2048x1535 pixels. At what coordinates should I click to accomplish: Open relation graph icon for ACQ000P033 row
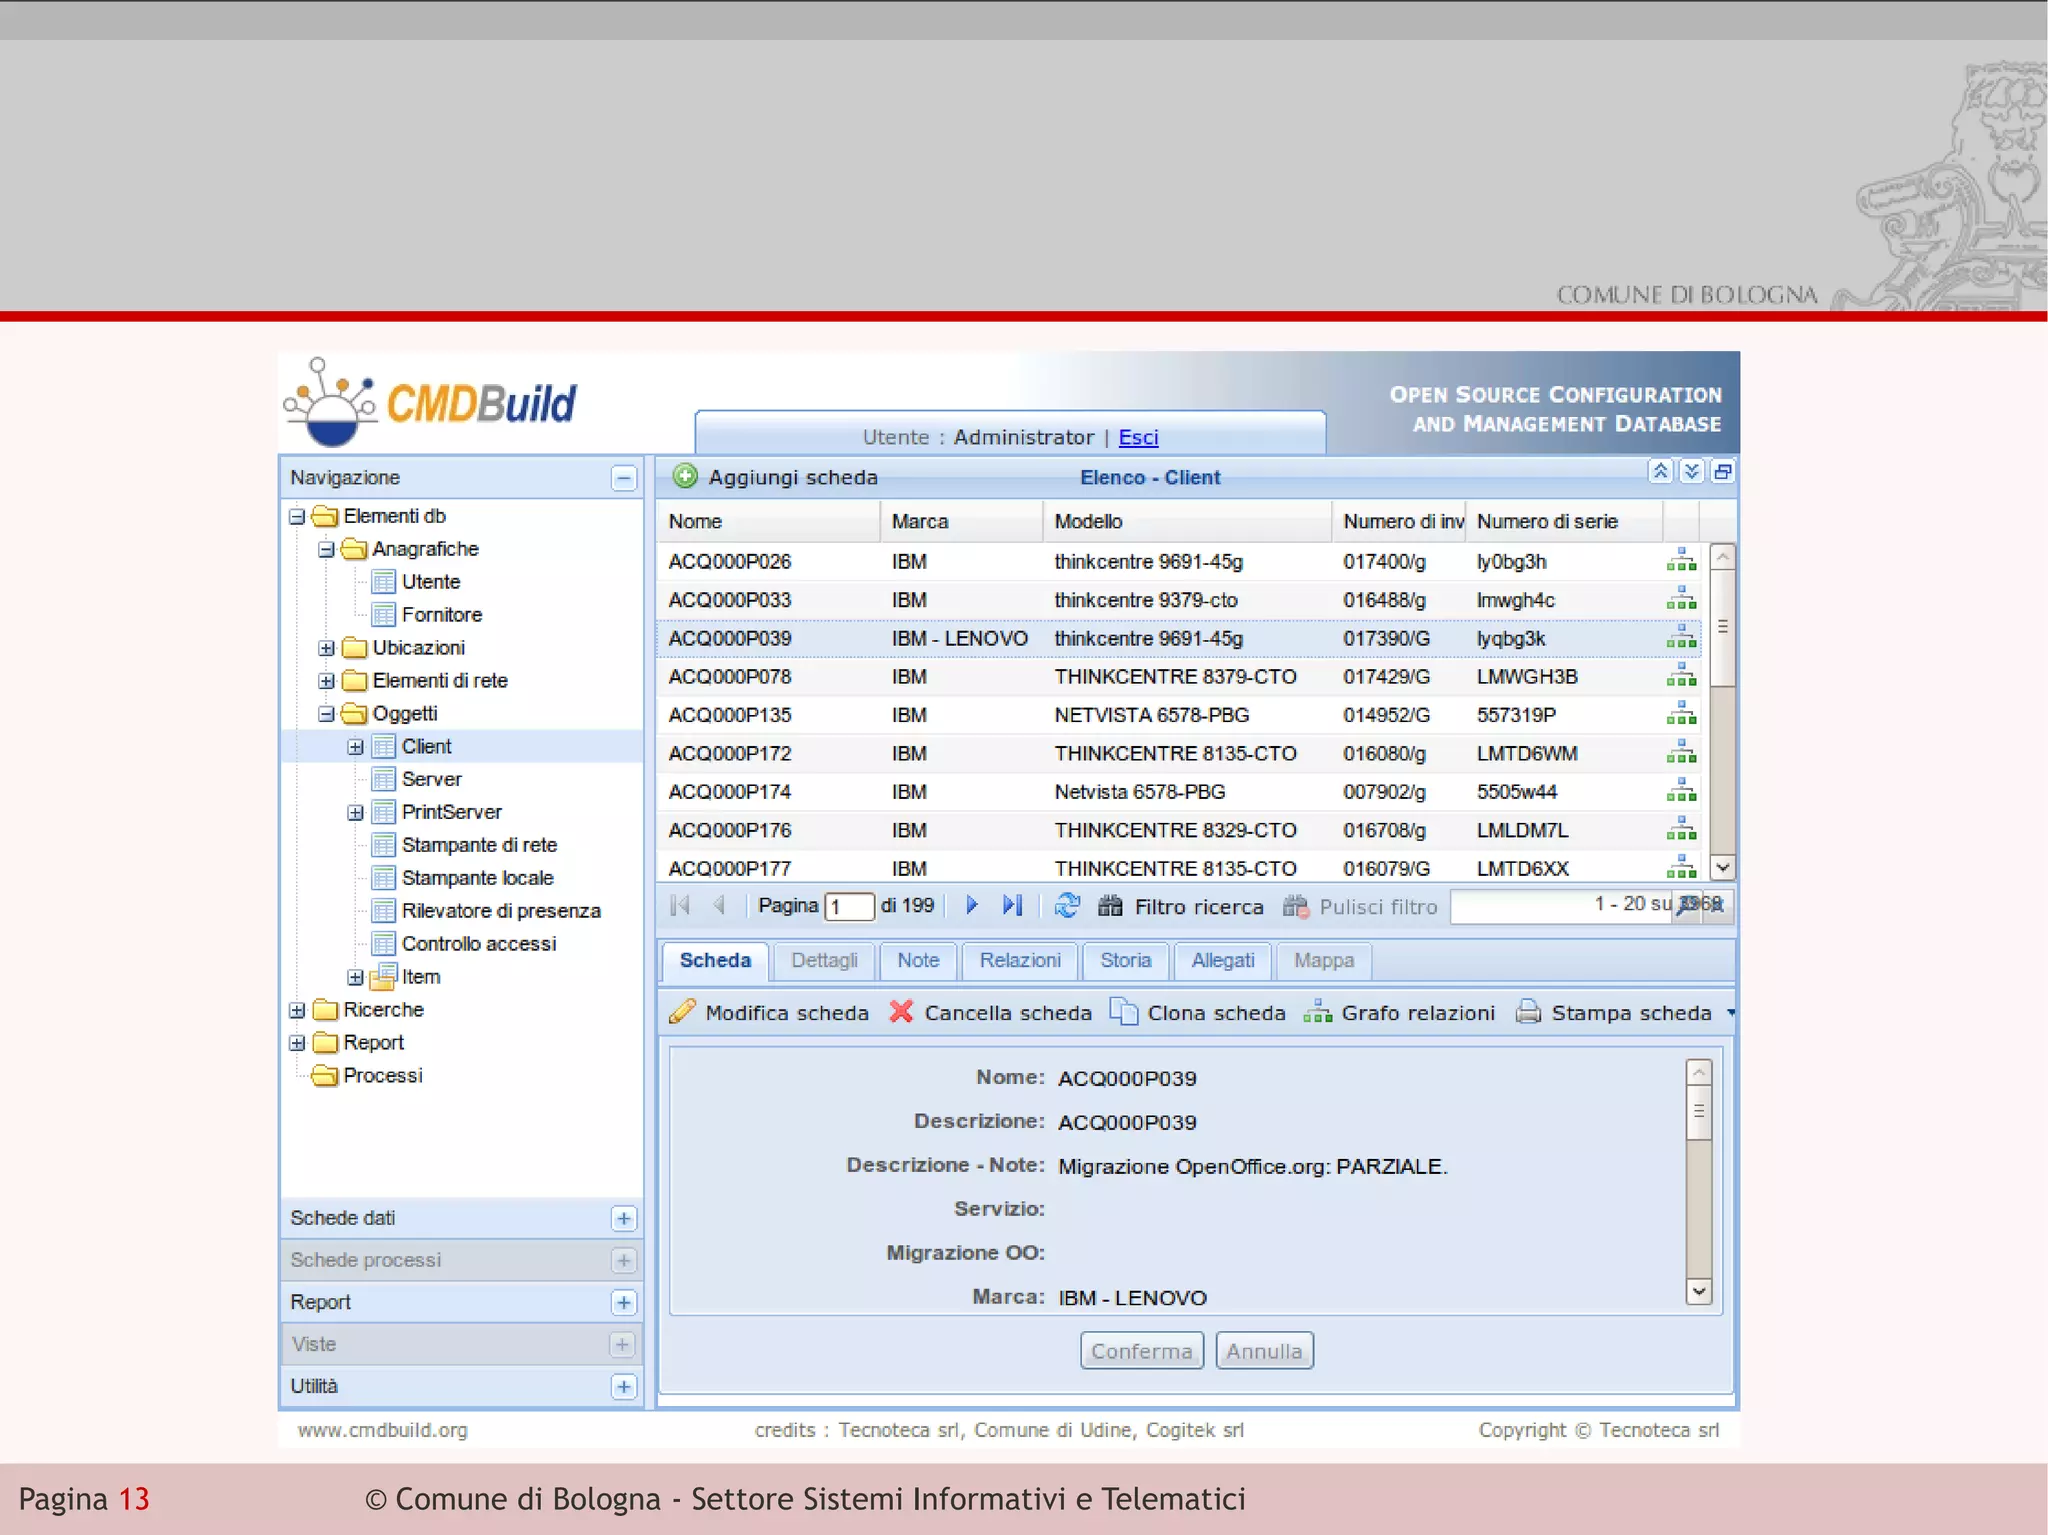tap(1681, 600)
